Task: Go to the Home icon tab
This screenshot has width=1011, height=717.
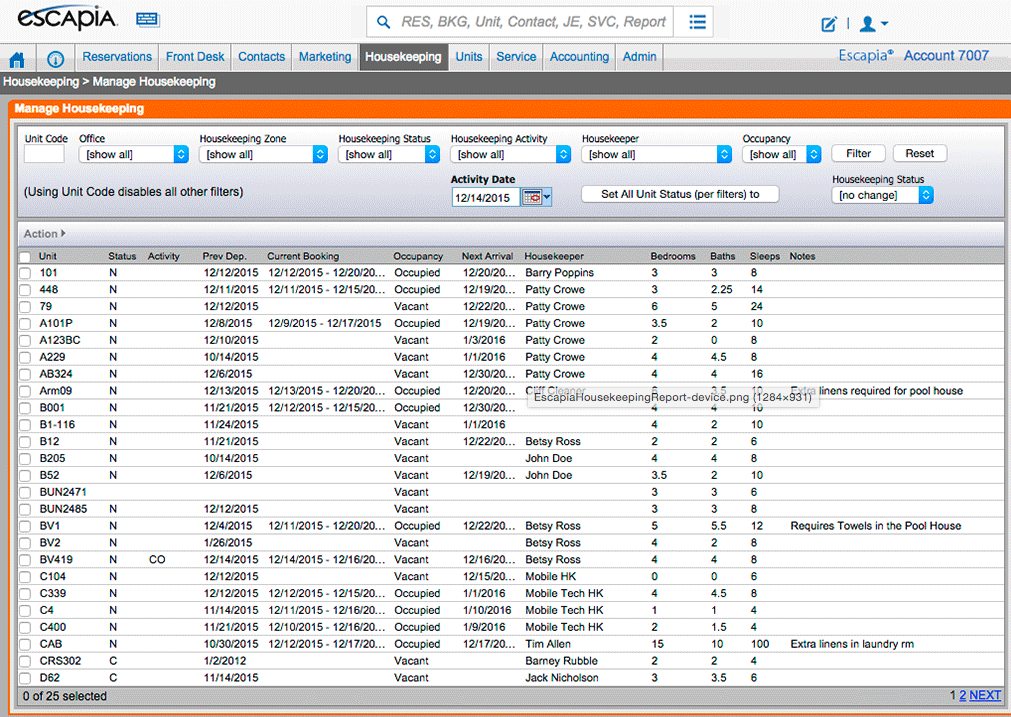Action: click(17, 60)
